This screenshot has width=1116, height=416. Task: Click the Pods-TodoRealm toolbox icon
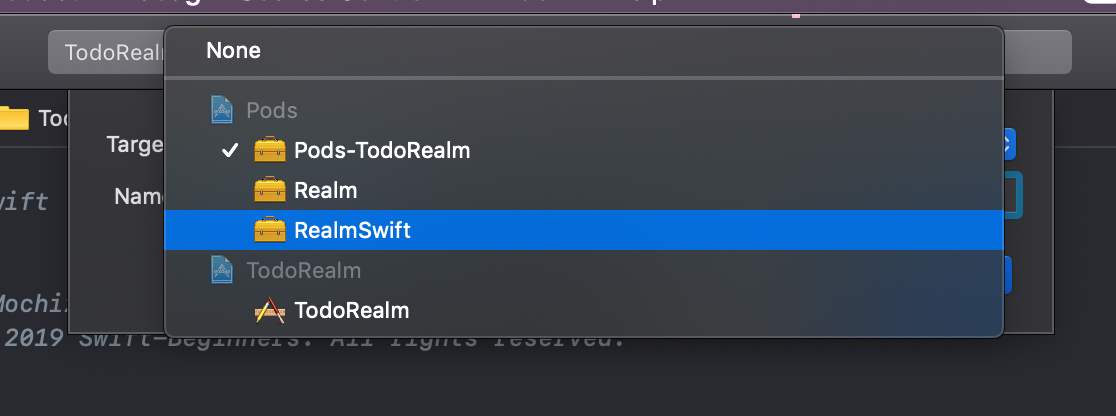(x=270, y=150)
